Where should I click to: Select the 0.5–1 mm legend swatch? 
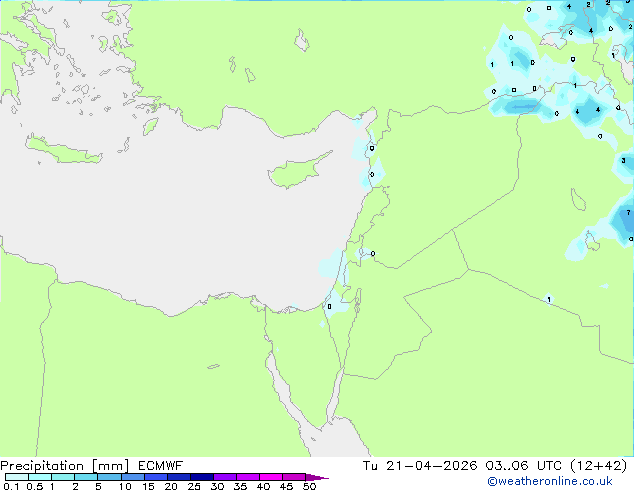tap(40, 477)
